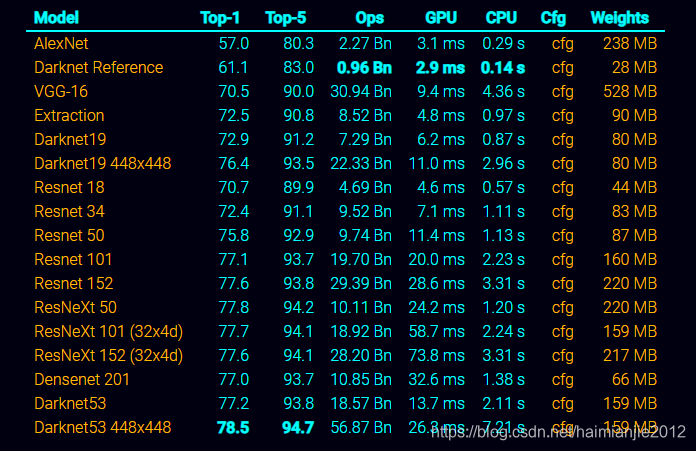Download the 80 MB Darknet19 448x448 weights

[x=634, y=163]
